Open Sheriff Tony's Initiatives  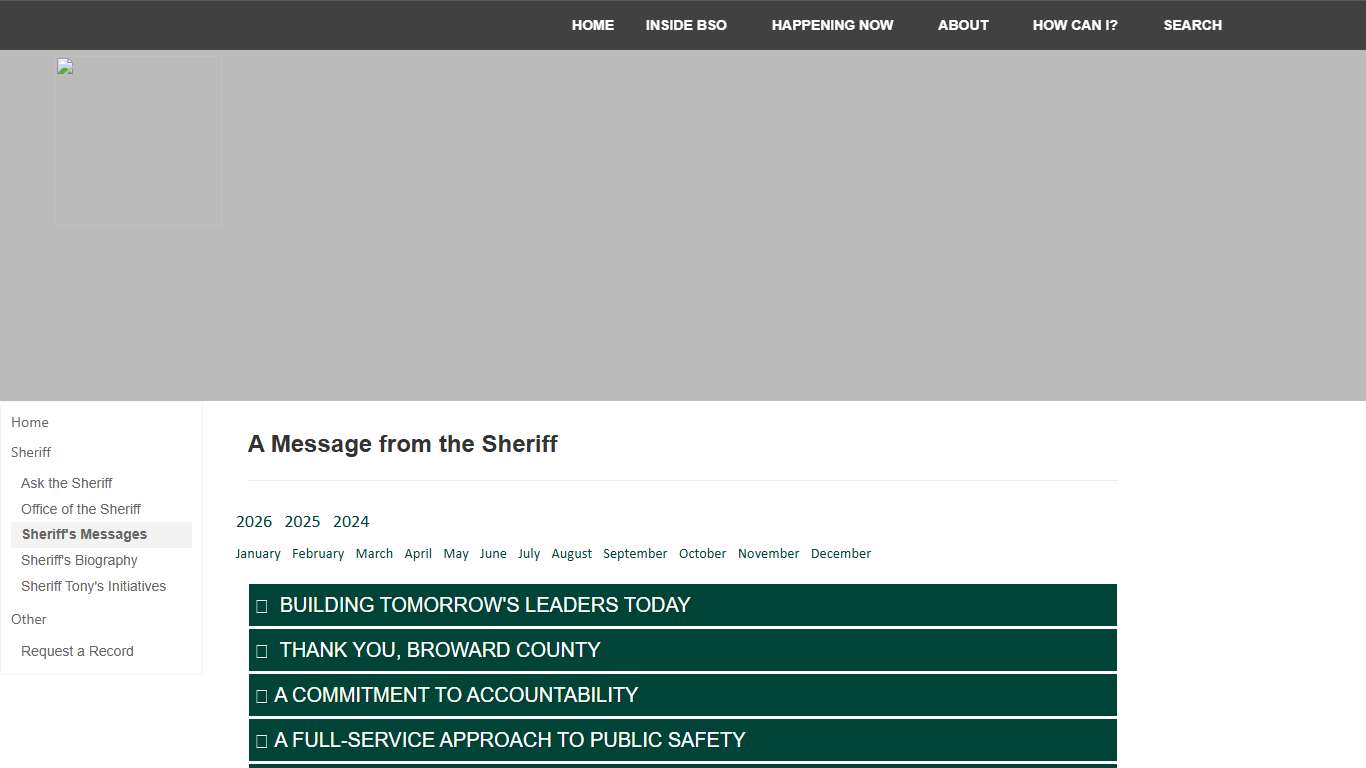pos(93,586)
